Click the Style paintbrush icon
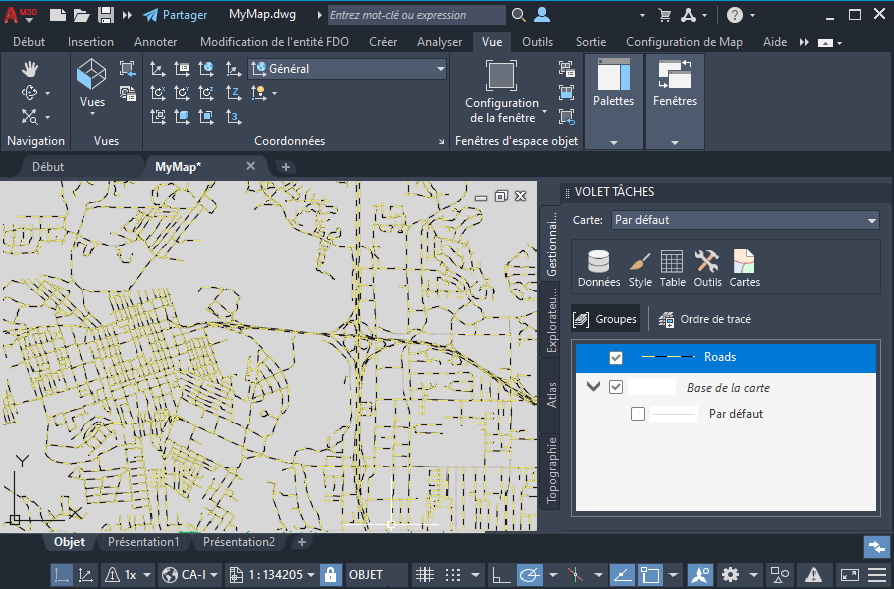894x589 pixels. (x=640, y=268)
